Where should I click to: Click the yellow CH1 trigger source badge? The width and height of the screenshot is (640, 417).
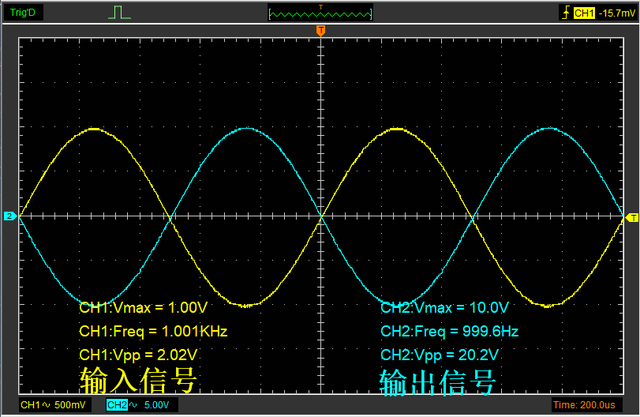pos(584,12)
